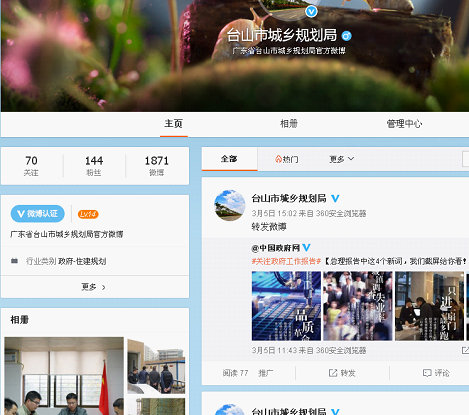The image size is (469, 415).
Task: Open the 管理中心 tab
Action: tap(404, 124)
